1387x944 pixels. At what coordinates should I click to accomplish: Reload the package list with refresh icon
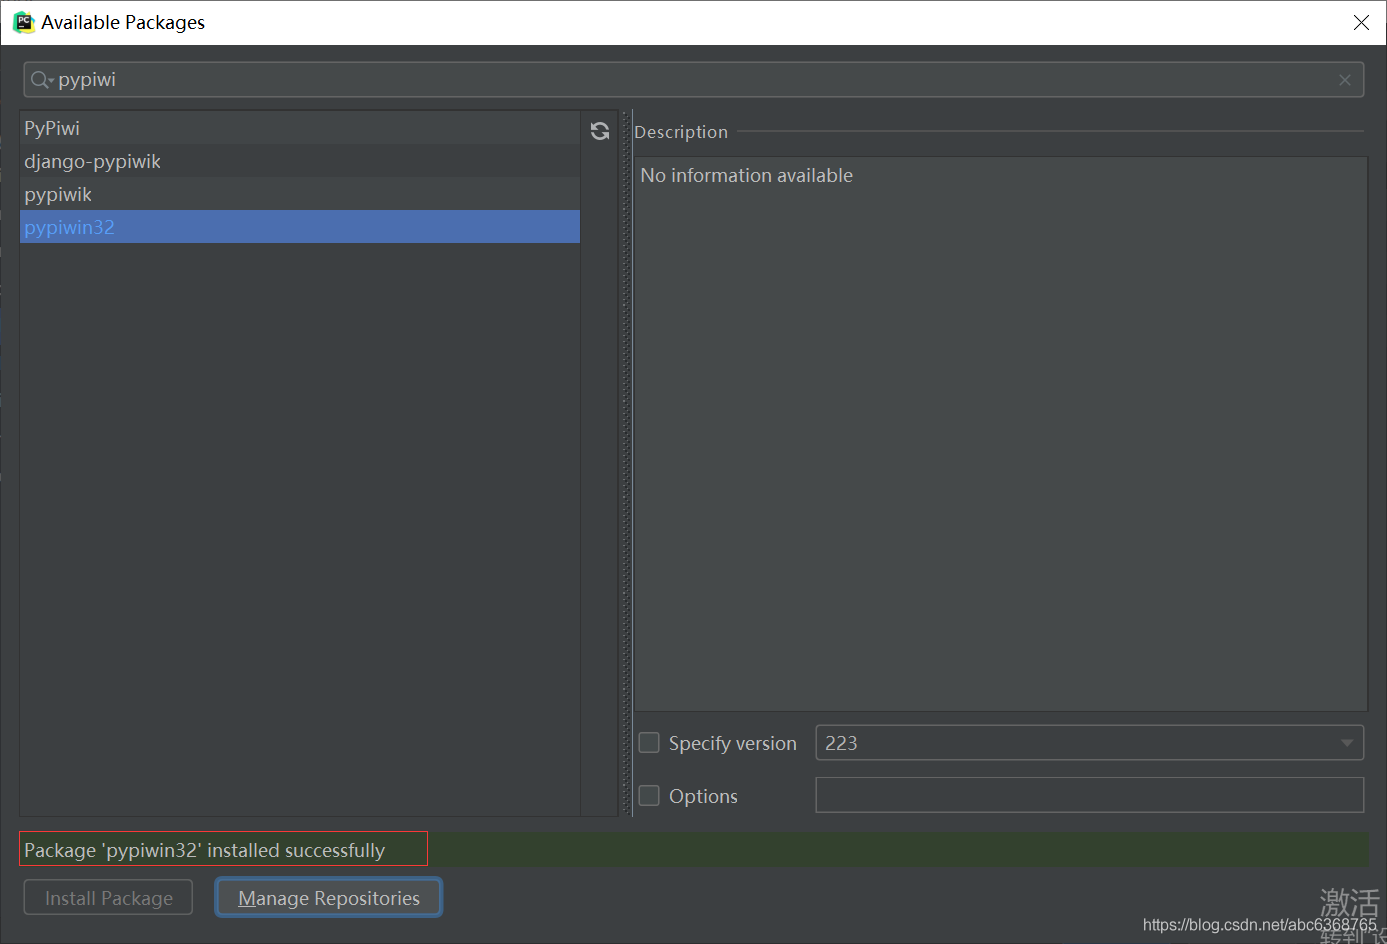pyautogui.click(x=600, y=131)
